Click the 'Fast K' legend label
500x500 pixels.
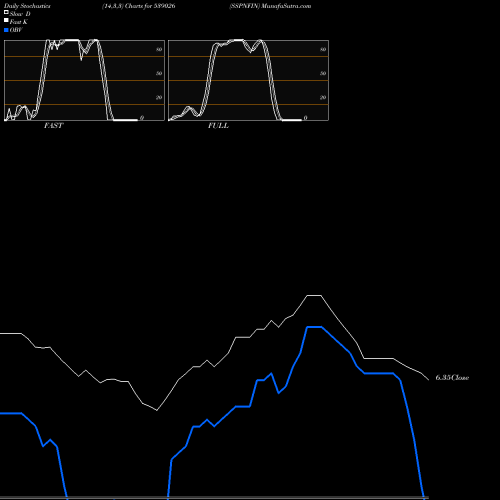(19, 22)
